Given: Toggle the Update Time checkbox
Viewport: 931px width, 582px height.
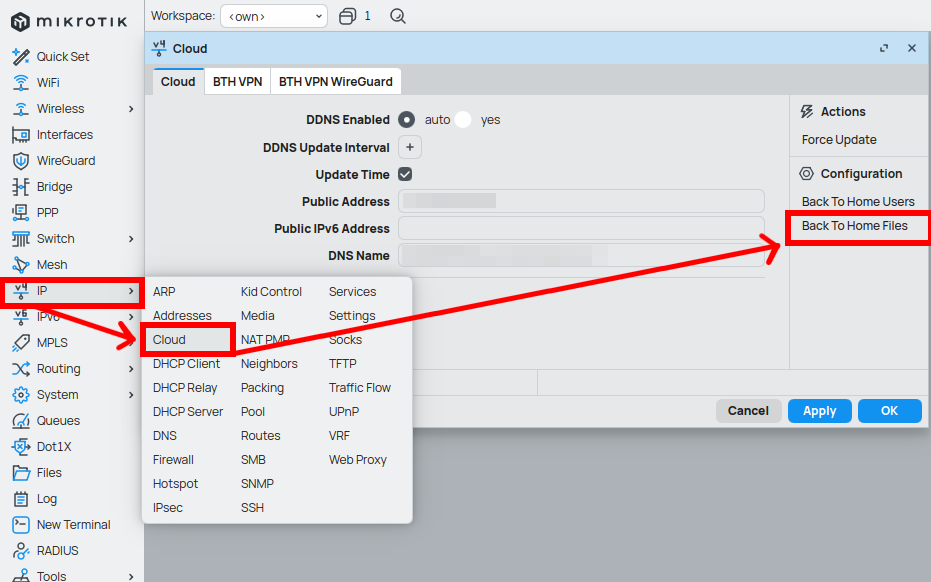Looking at the screenshot, I should tap(405, 174).
